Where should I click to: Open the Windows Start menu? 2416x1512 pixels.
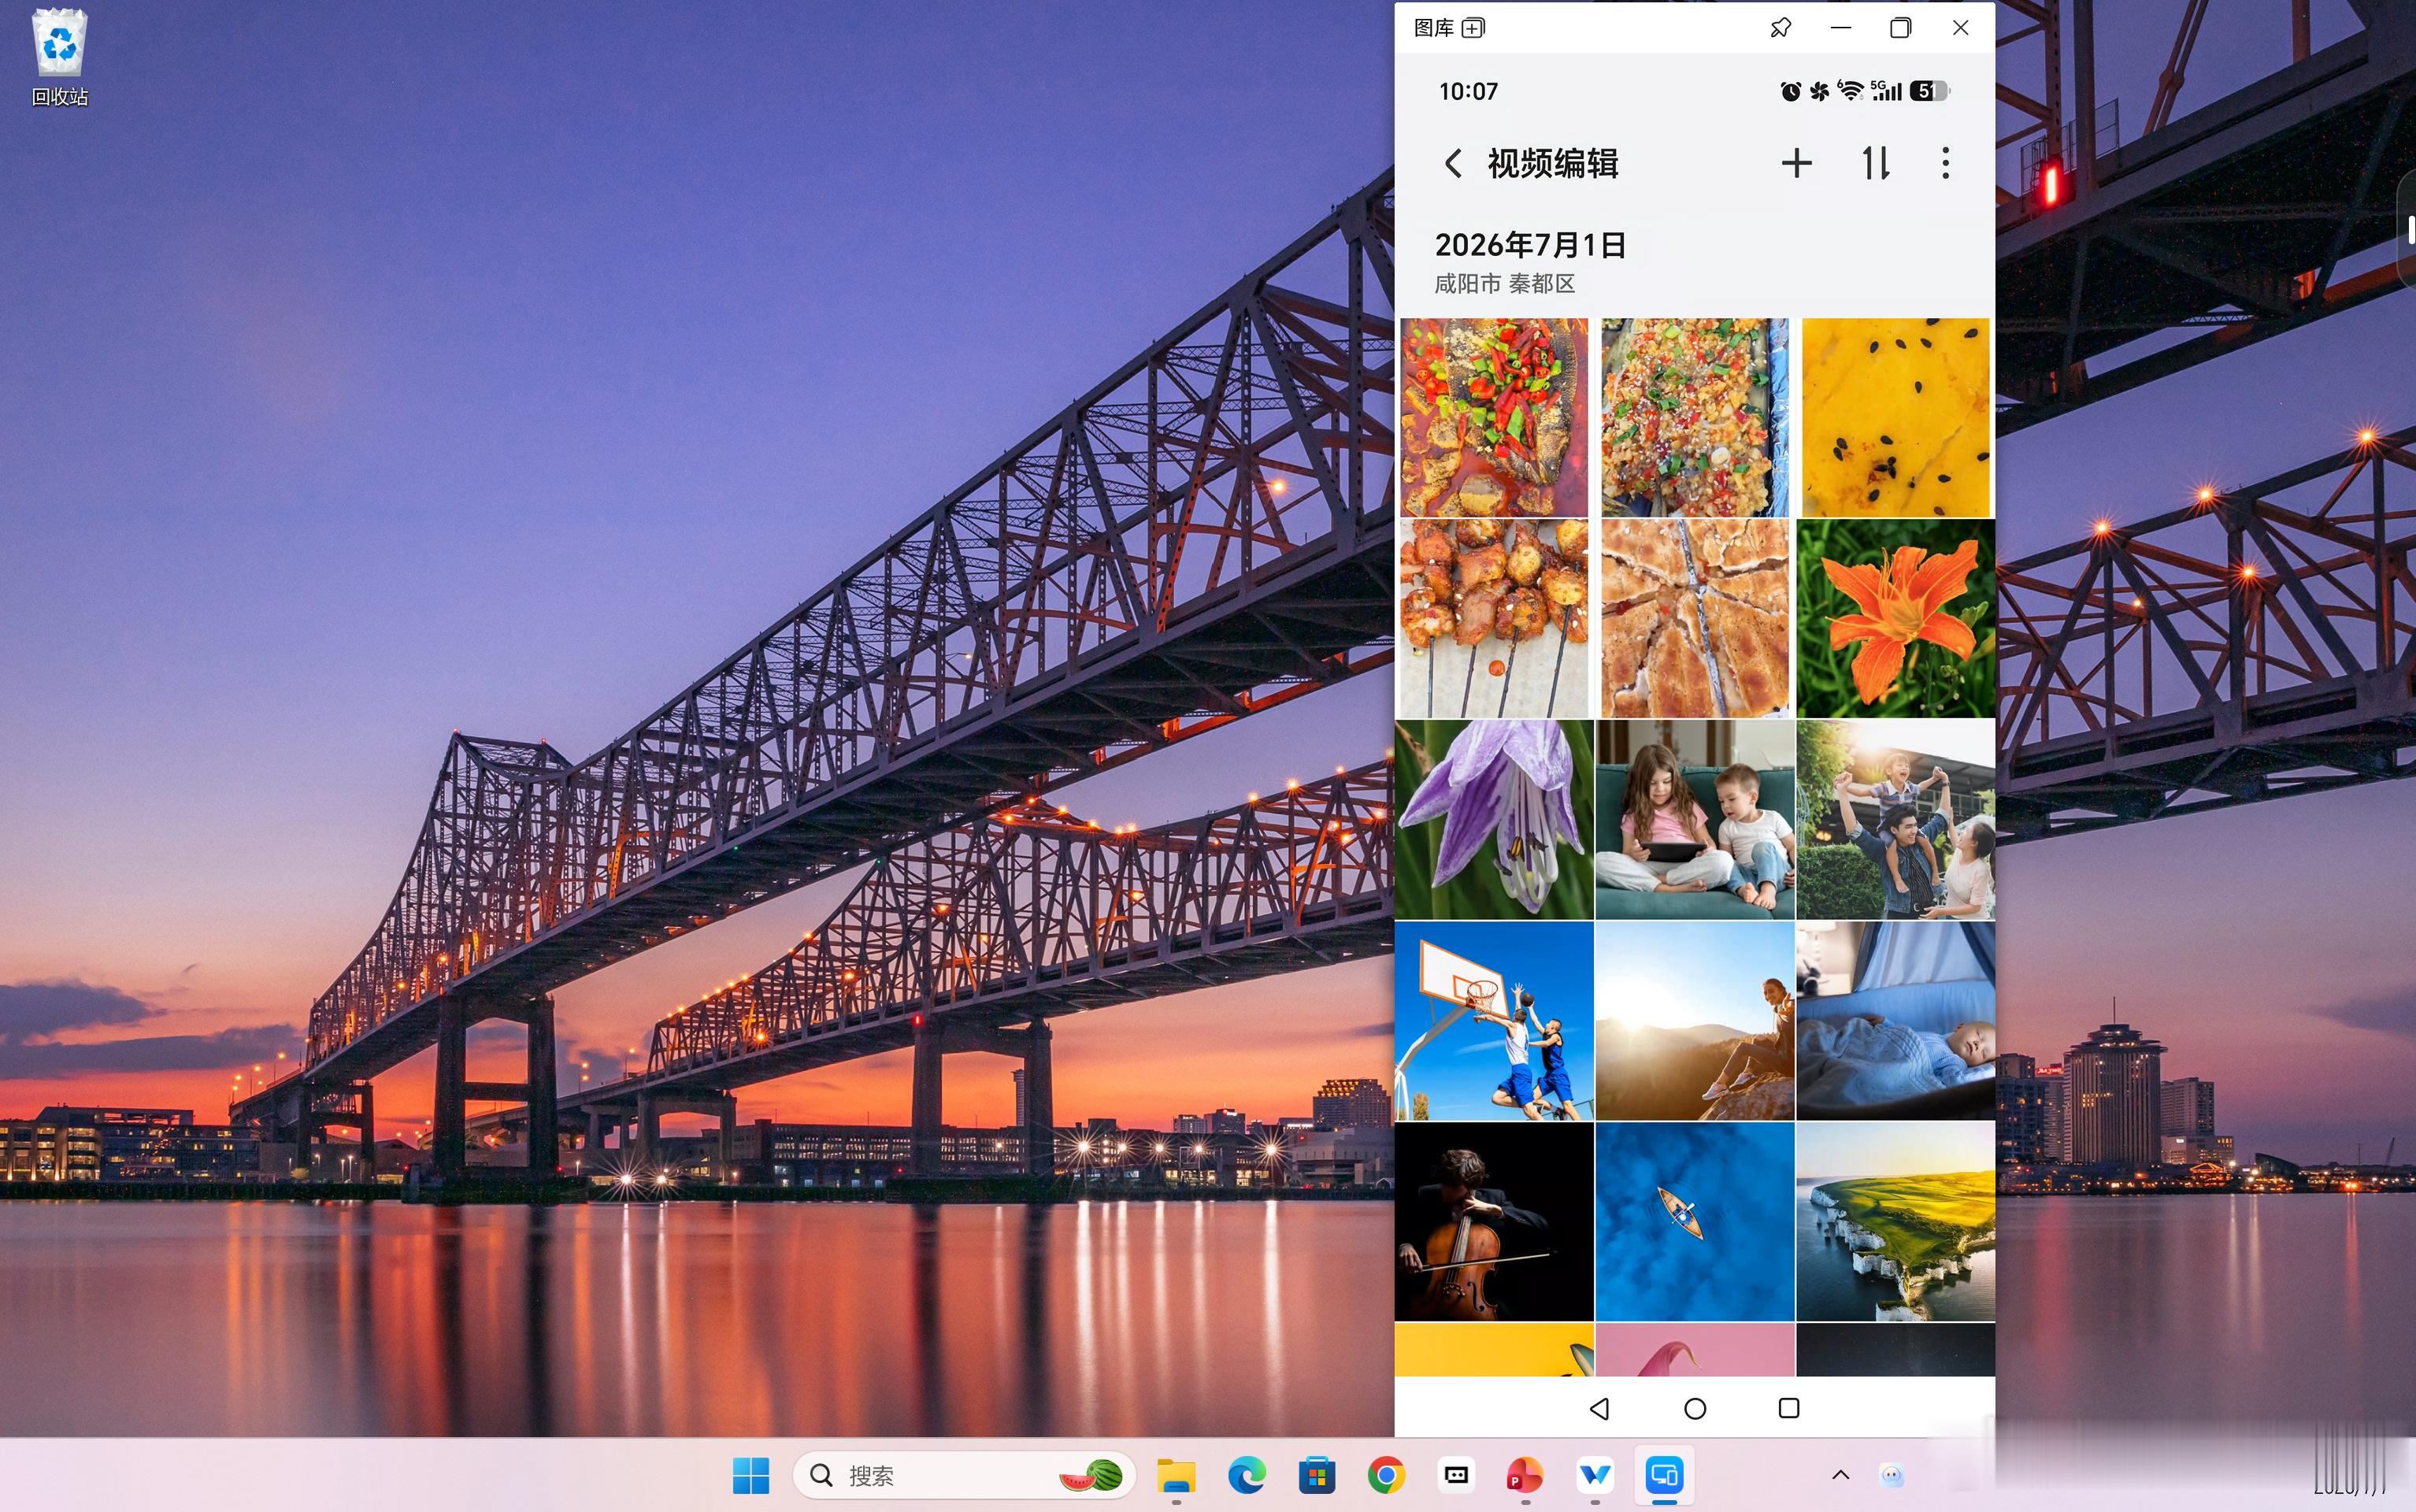[x=751, y=1475]
